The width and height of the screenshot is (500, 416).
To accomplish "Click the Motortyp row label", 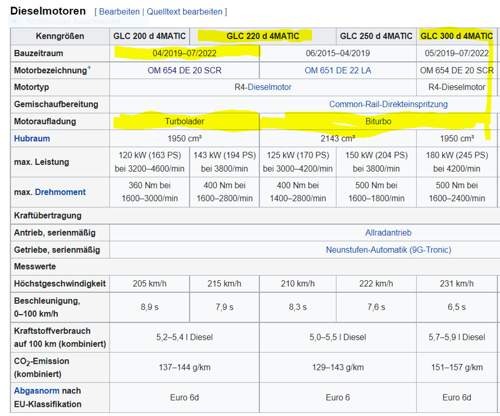I will pyautogui.click(x=60, y=87).
